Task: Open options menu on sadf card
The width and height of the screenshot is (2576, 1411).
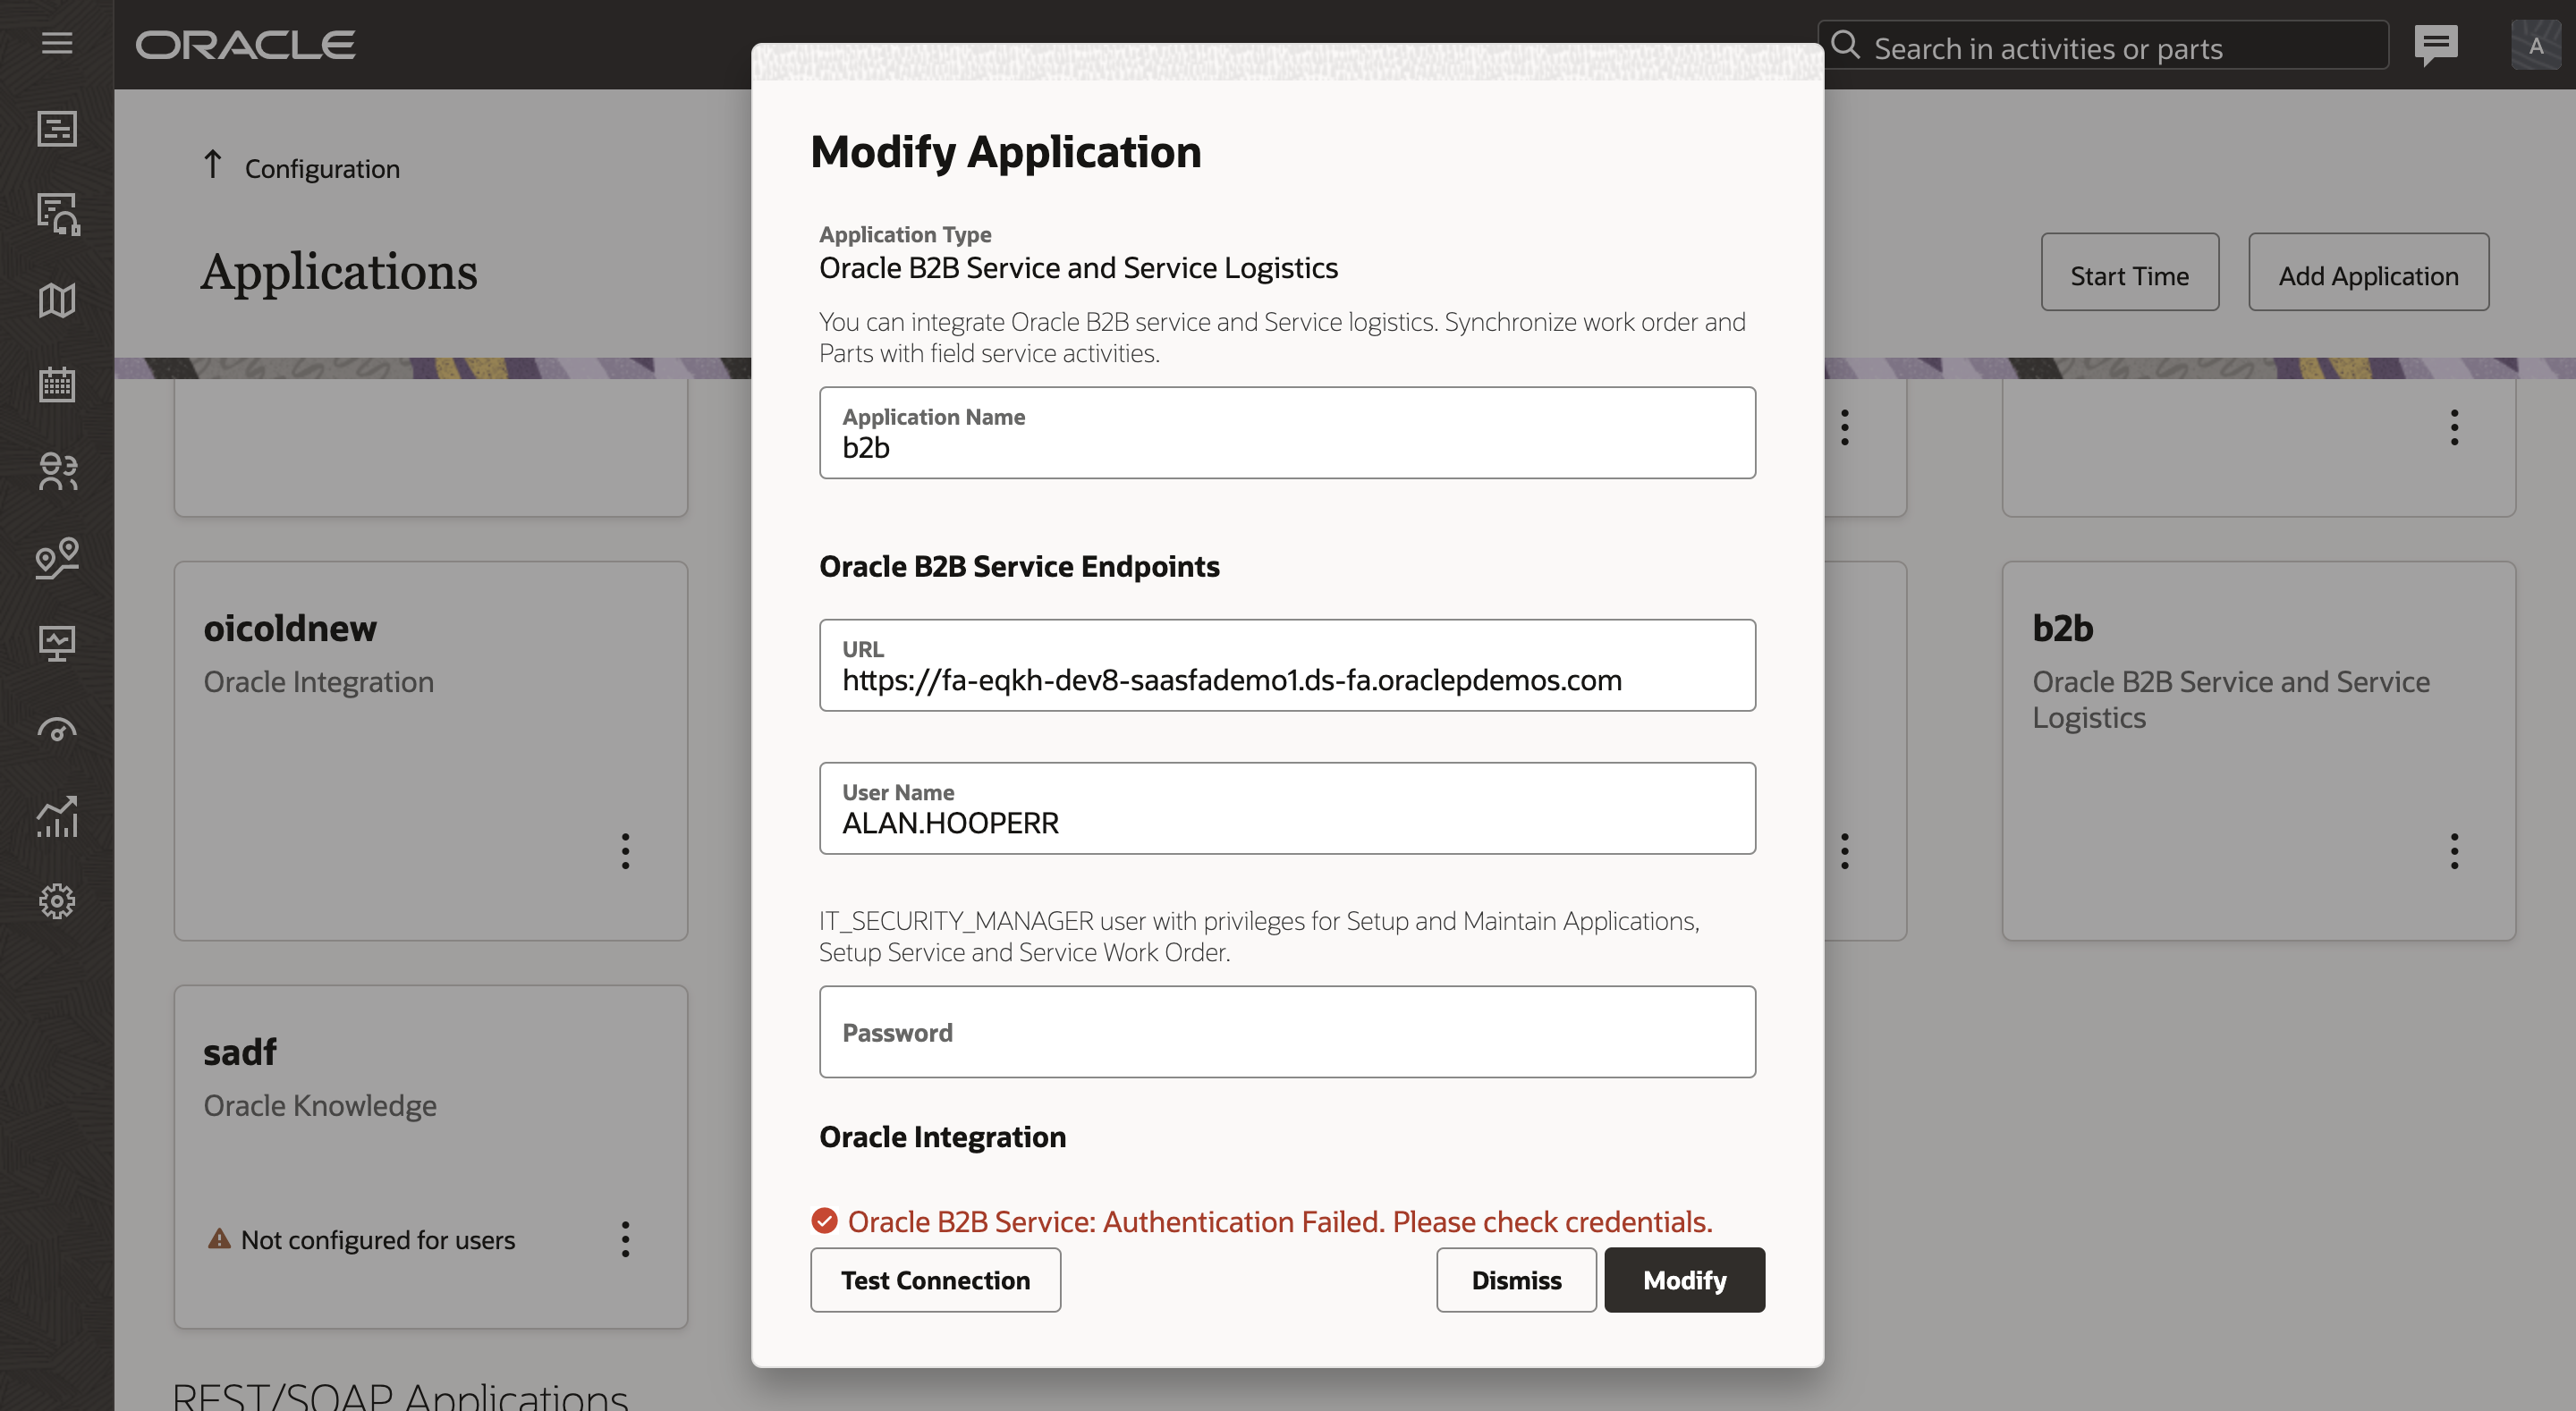Action: (x=625, y=1239)
